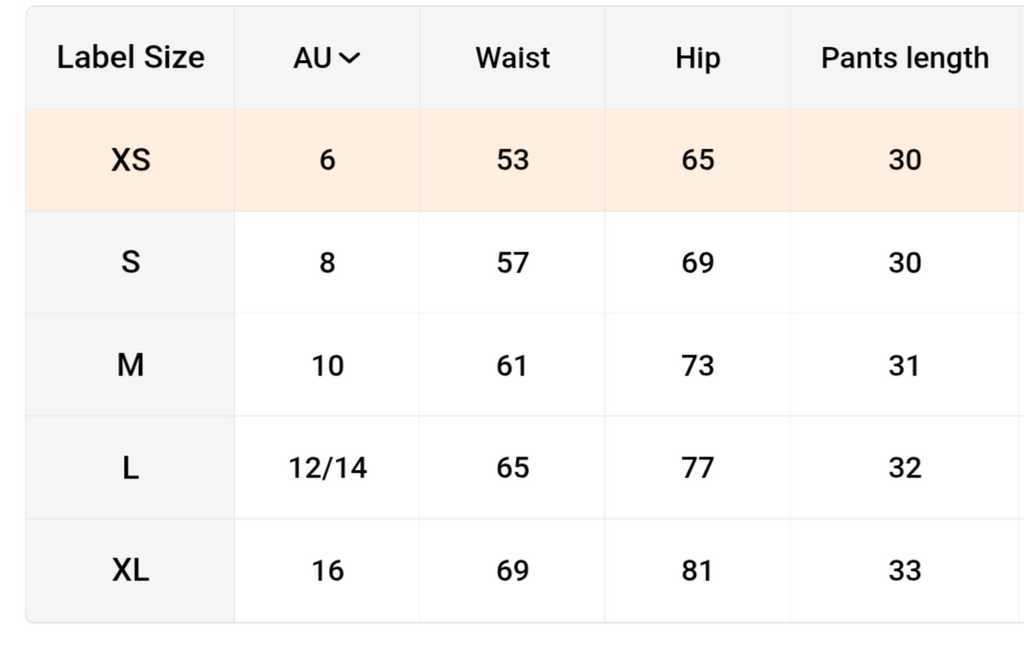Screen dimensions: 1024x651
Task: Click the Waist column header
Action: pos(513,57)
